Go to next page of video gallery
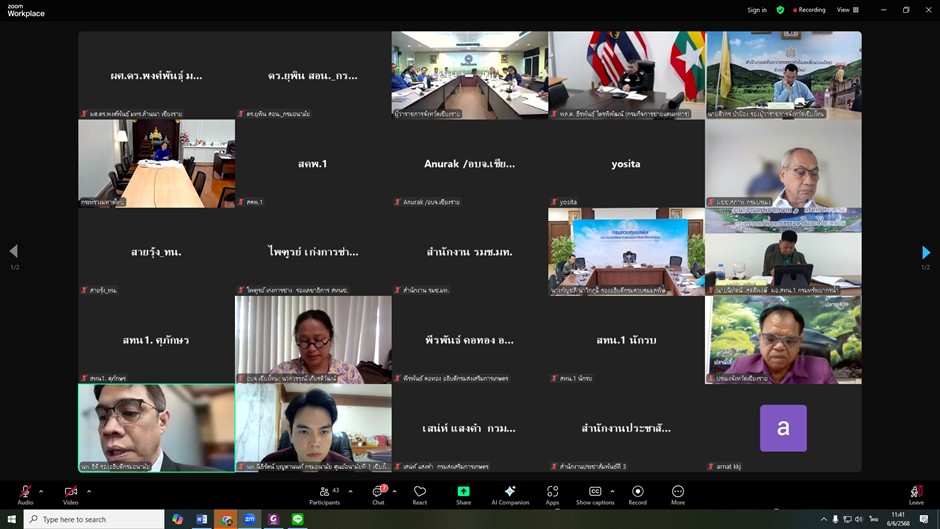Viewport: 940px width, 529px height. tap(926, 252)
